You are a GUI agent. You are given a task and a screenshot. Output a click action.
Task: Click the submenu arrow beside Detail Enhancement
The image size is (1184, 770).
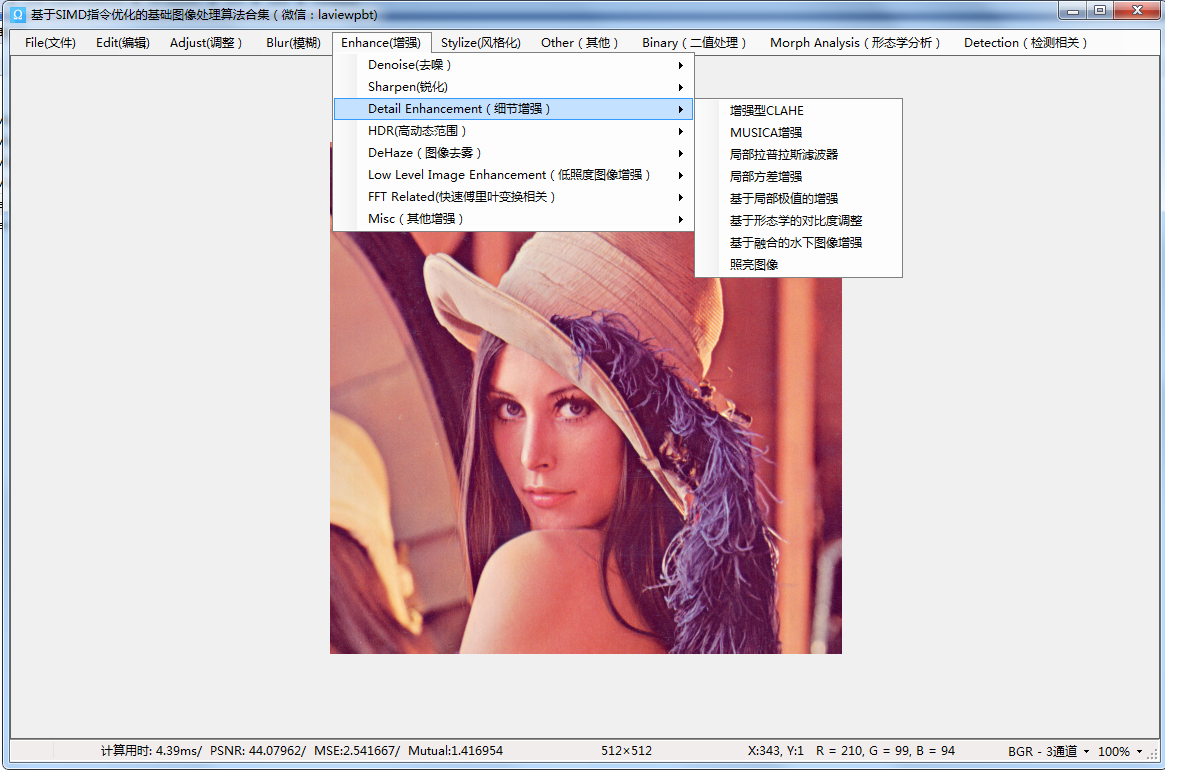[680, 109]
